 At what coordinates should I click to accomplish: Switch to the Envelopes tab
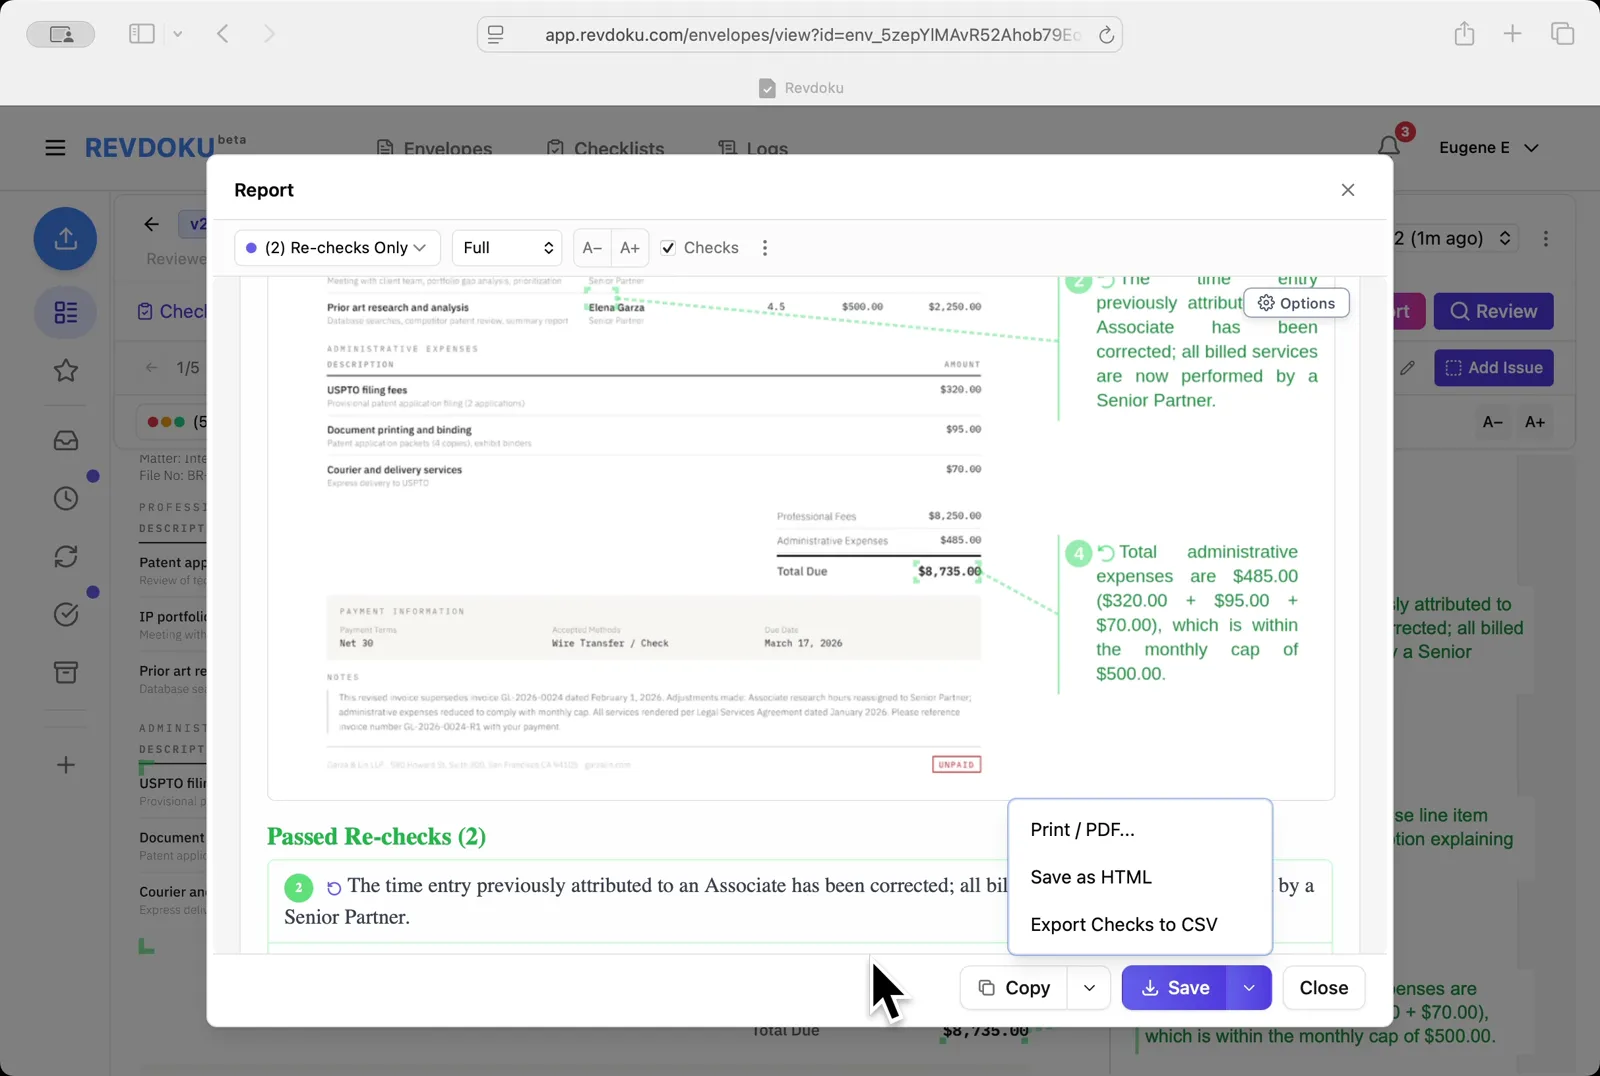(x=436, y=147)
